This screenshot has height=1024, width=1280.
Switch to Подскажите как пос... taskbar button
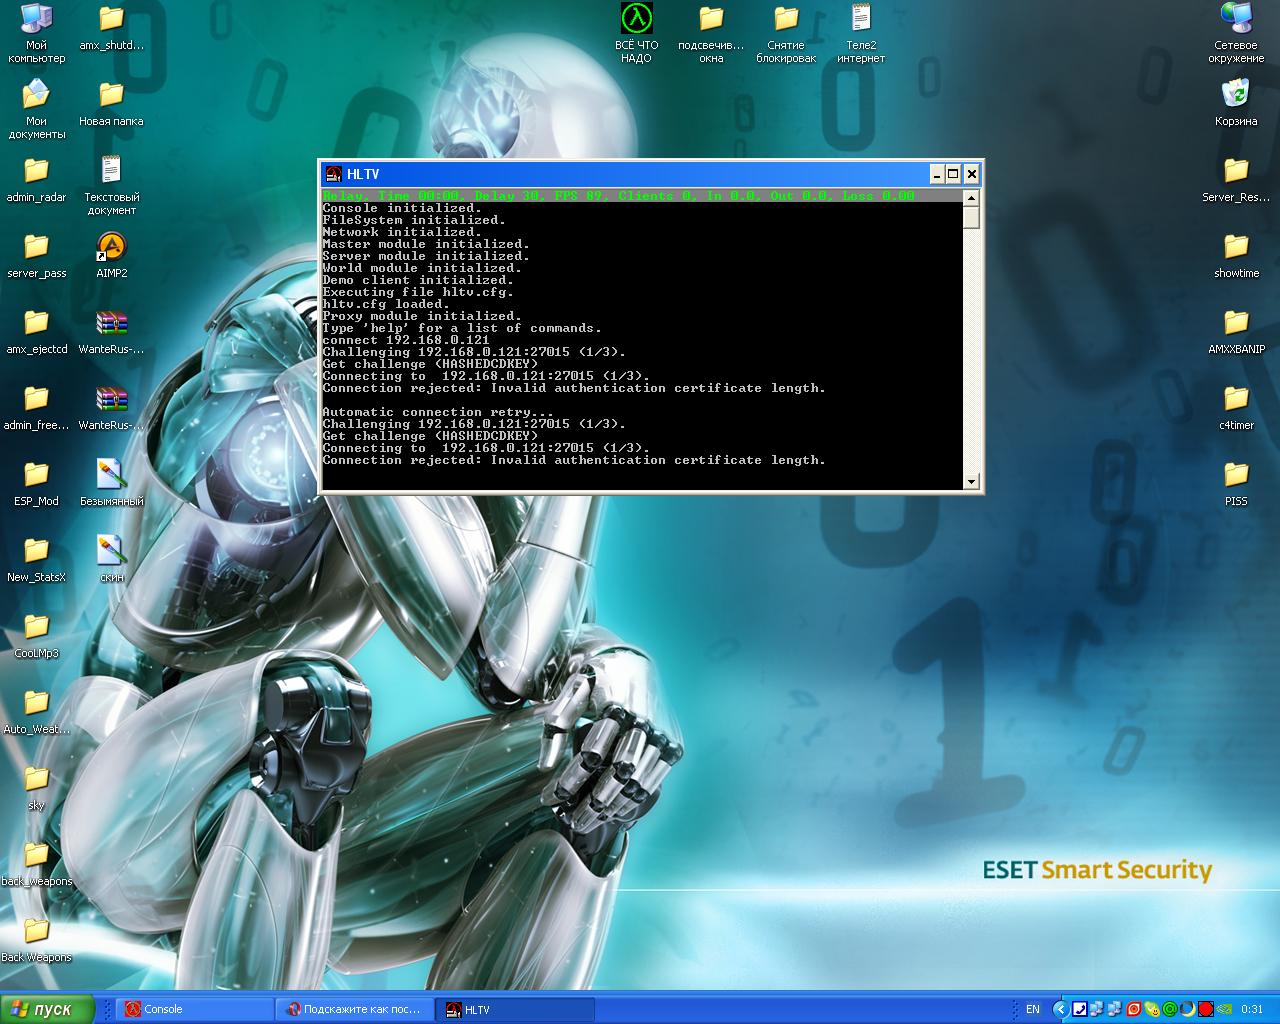(x=355, y=1009)
